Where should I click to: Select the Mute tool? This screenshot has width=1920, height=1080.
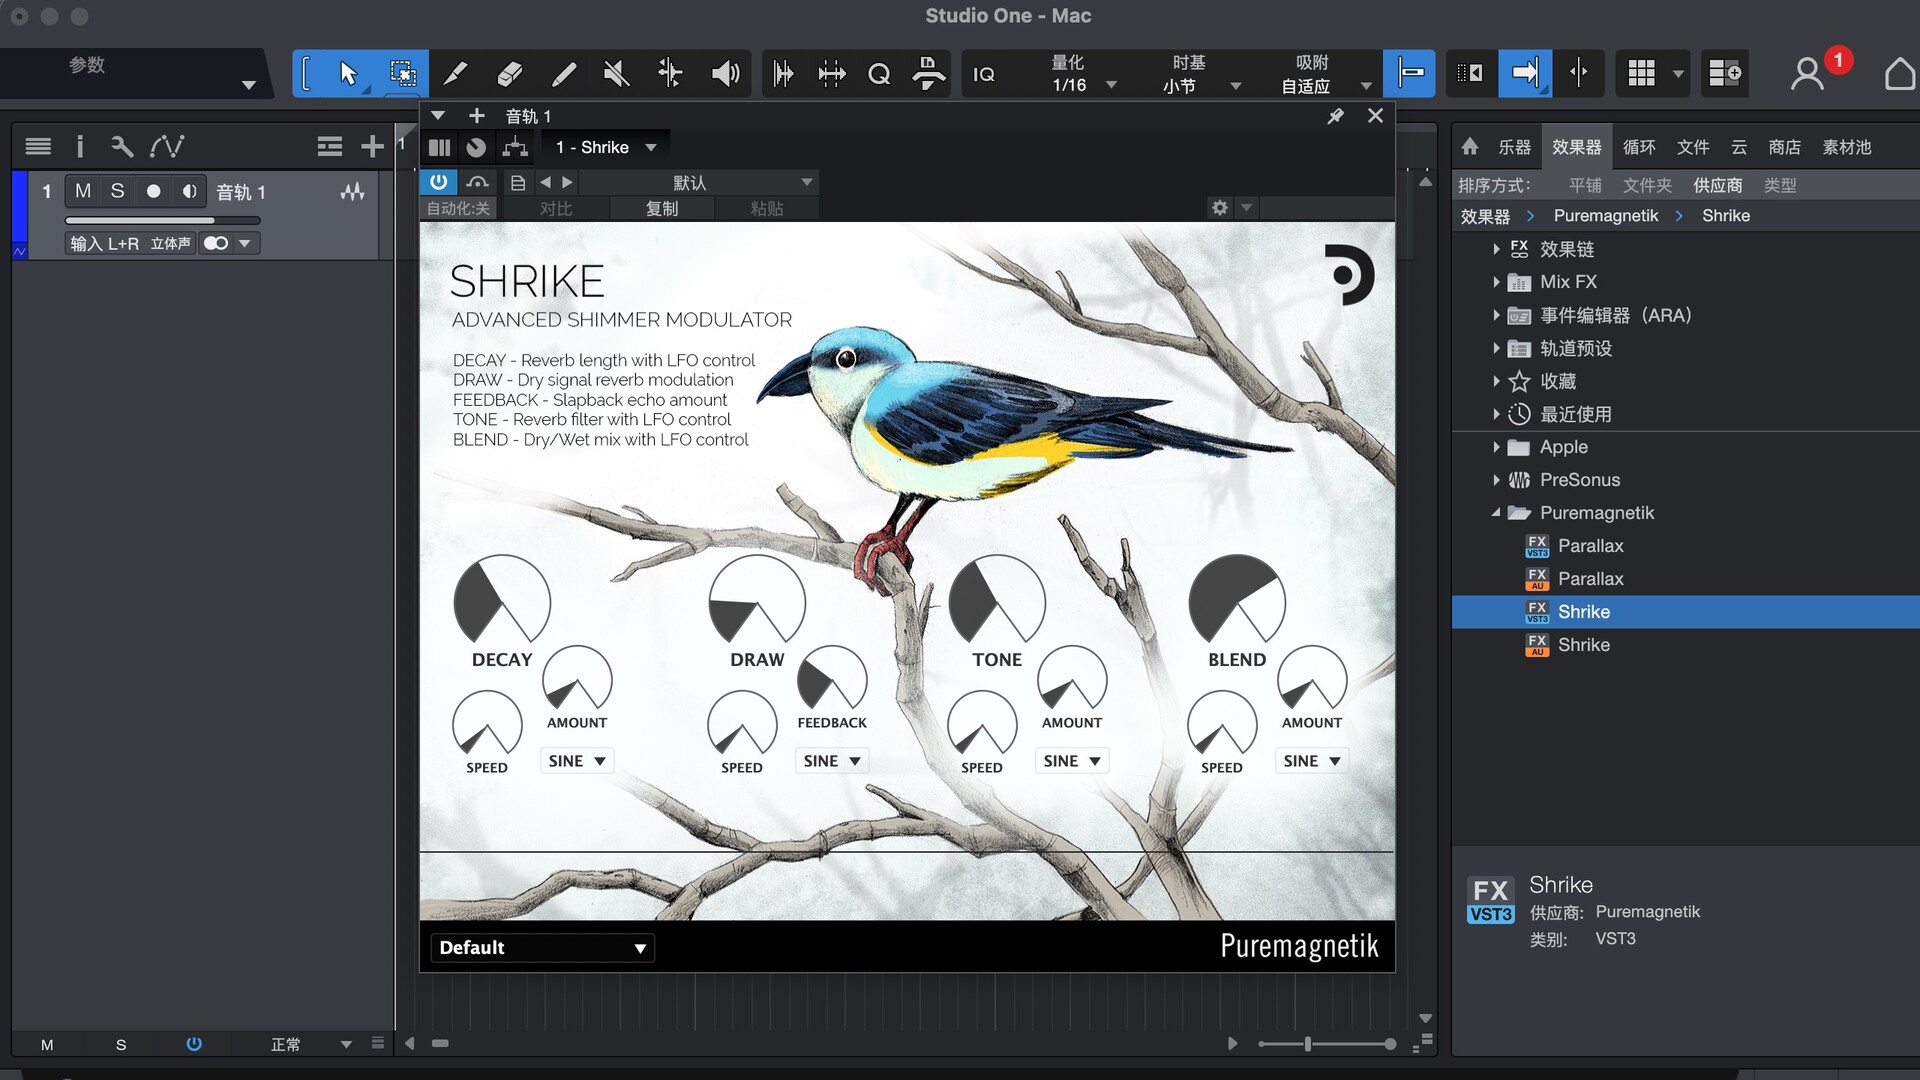[617, 74]
